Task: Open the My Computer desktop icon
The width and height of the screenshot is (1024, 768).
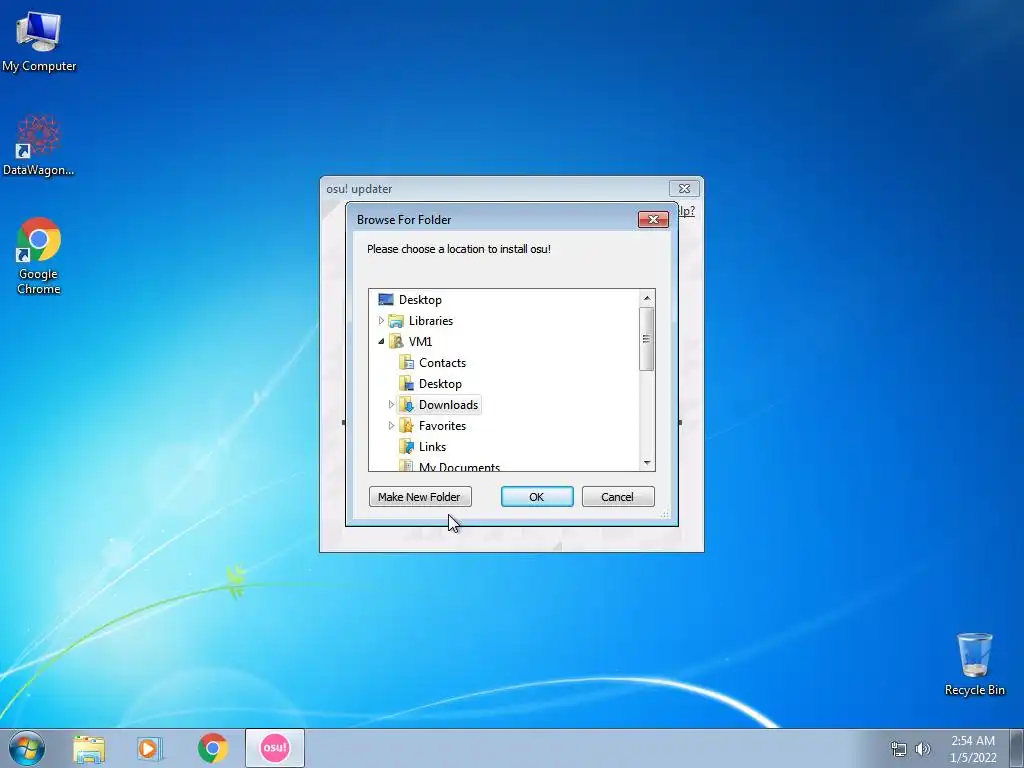Action: [39, 41]
